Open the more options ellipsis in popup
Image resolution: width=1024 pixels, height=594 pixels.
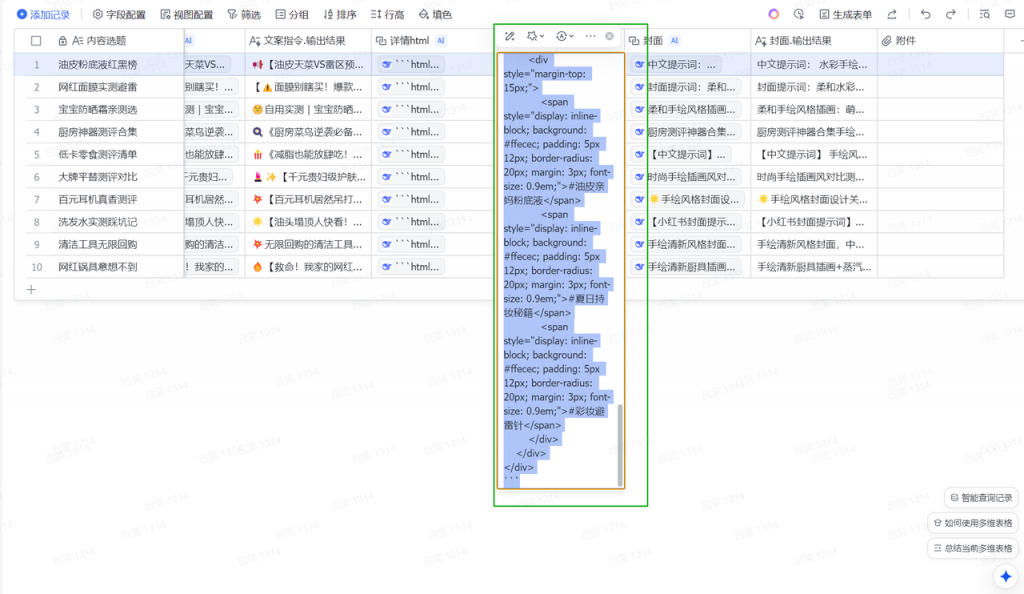[590, 36]
